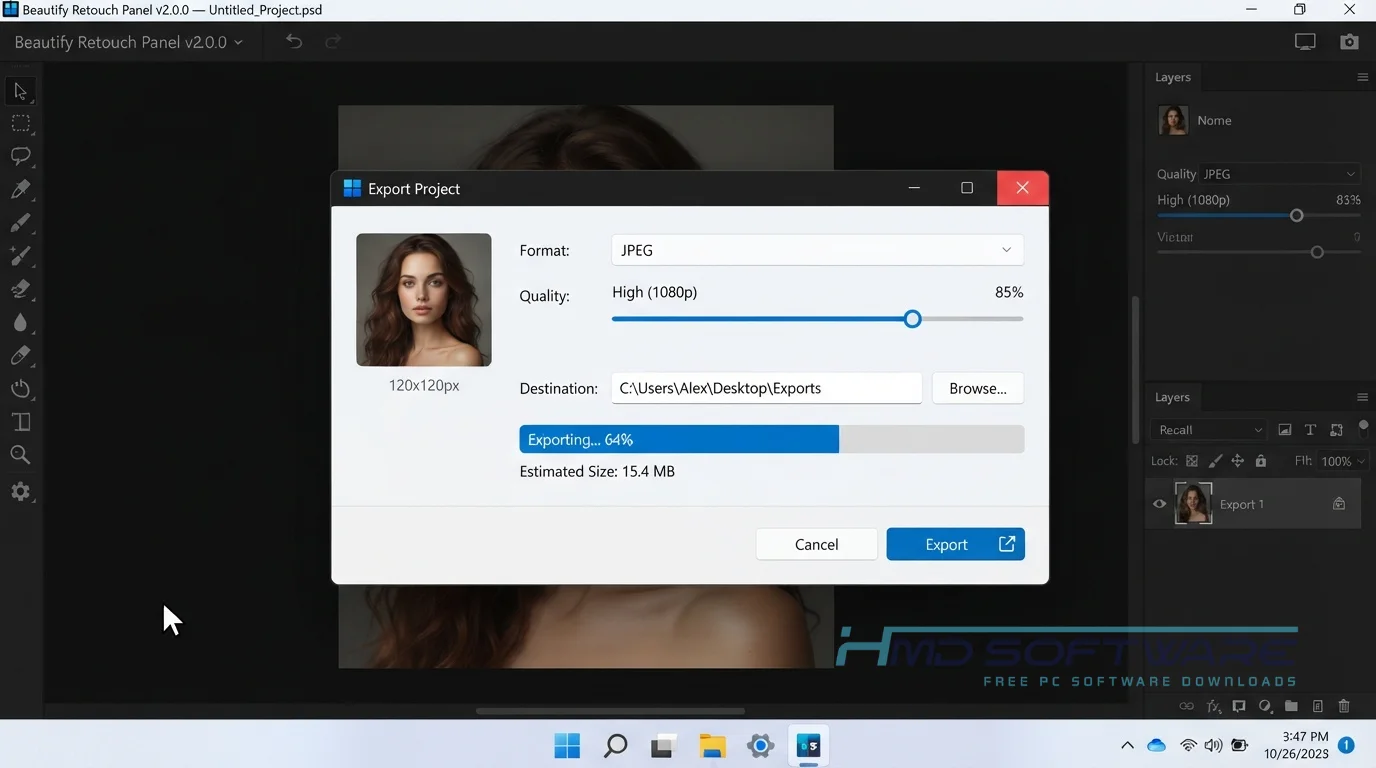Undo the last action in top bar

click(294, 42)
